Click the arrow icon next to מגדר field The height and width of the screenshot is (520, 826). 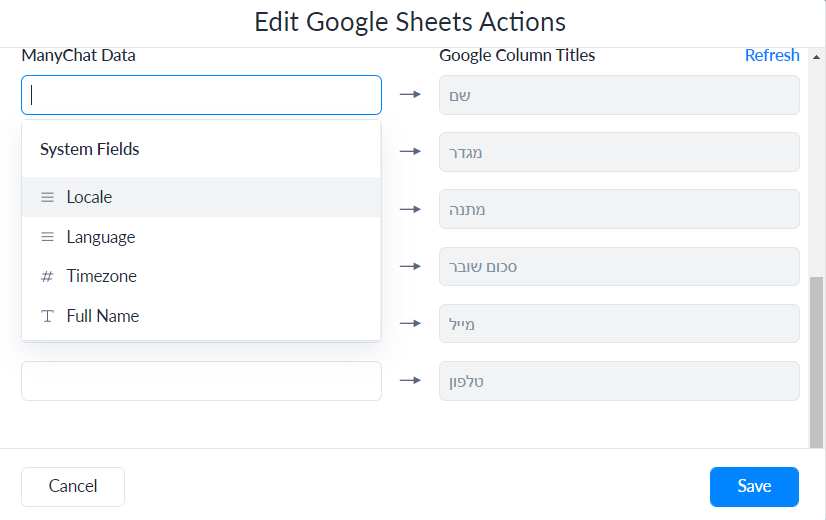410,152
